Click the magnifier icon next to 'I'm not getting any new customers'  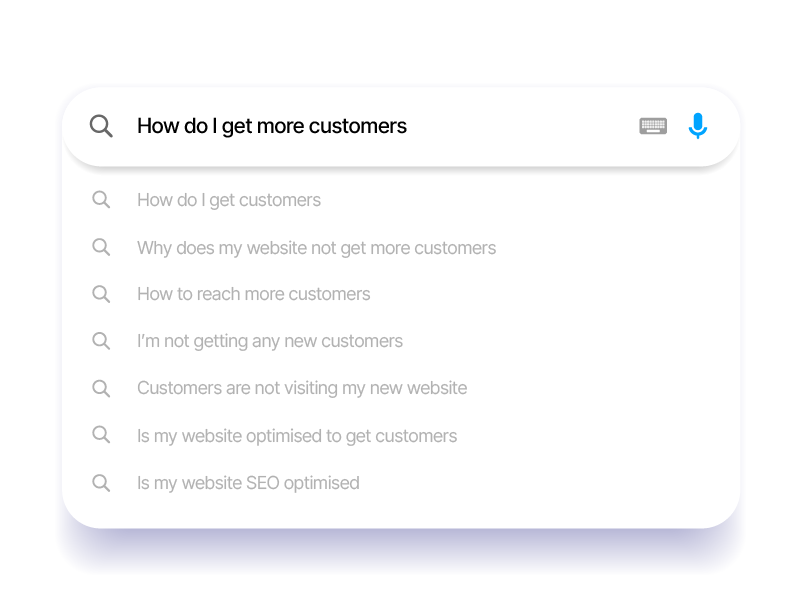101,341
